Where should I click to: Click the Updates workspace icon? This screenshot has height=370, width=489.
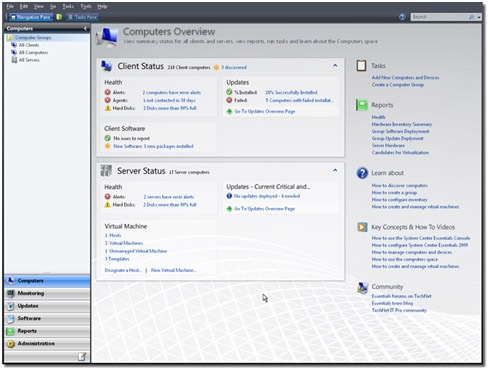click(11, 306)
